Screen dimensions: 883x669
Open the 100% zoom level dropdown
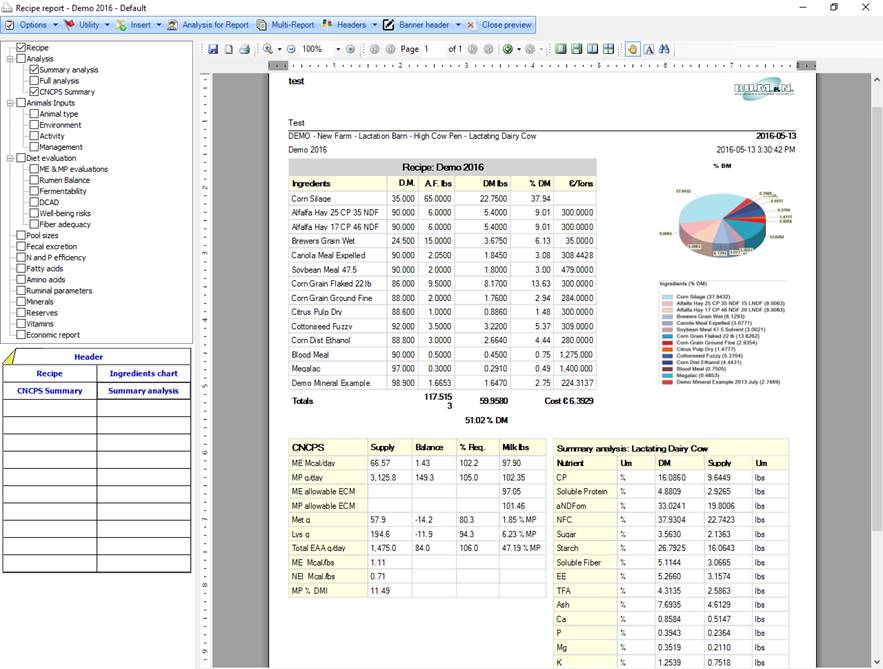pyautogui.click(x=338, y=50)
